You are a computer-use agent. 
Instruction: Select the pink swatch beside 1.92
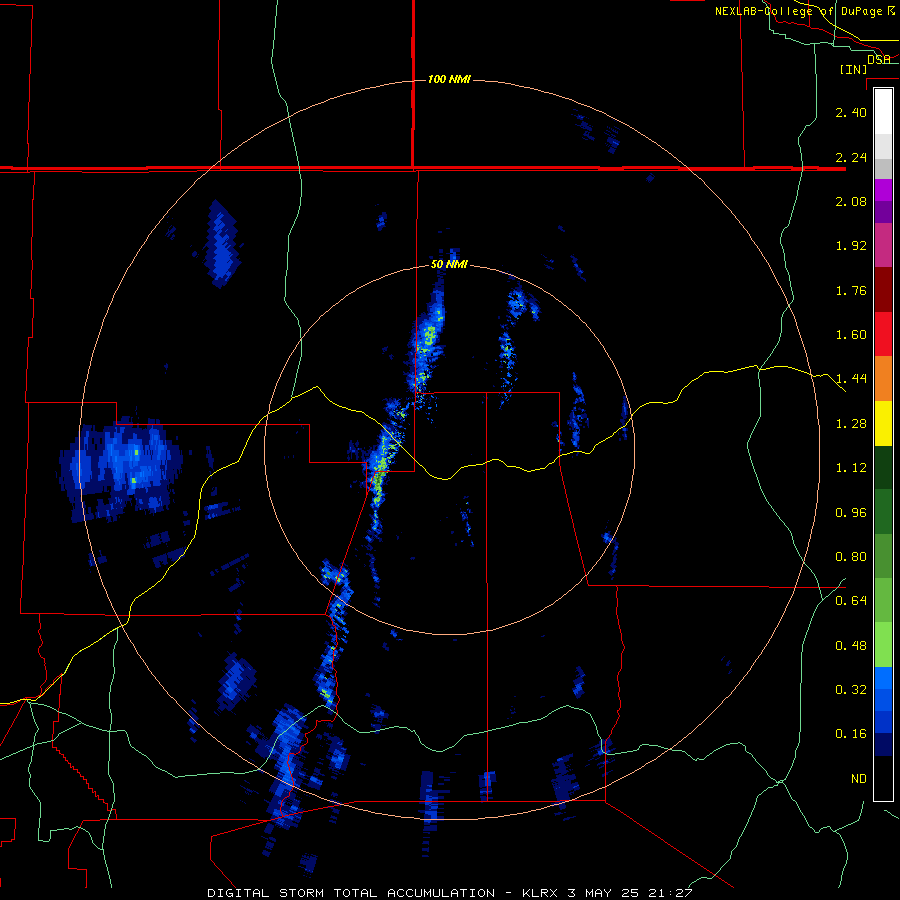(883, 245)
